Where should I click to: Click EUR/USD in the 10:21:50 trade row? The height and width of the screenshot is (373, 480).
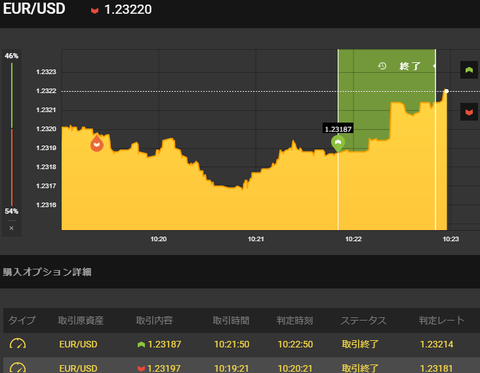click(x=78, y=344)
